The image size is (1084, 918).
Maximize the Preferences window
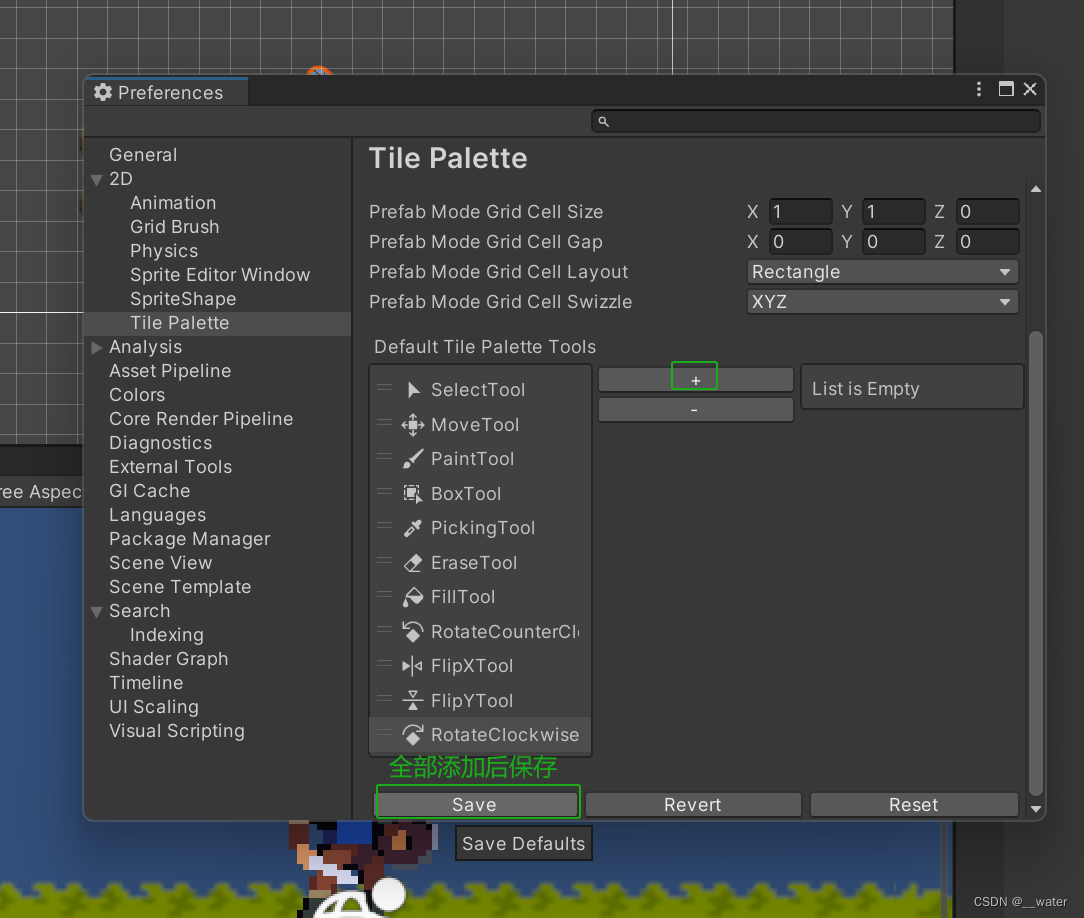pyautogui.click(x=1006, y=89)
